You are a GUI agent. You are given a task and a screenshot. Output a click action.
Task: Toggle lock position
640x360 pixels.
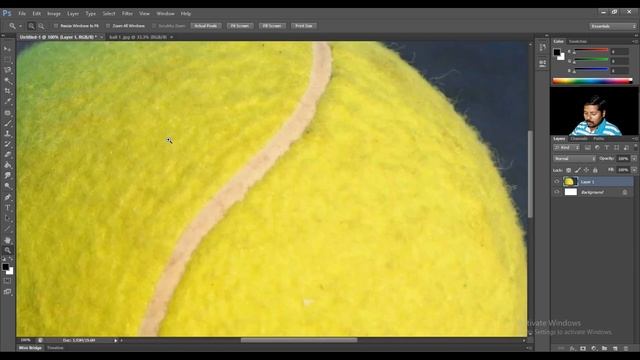tap(586, 170)
